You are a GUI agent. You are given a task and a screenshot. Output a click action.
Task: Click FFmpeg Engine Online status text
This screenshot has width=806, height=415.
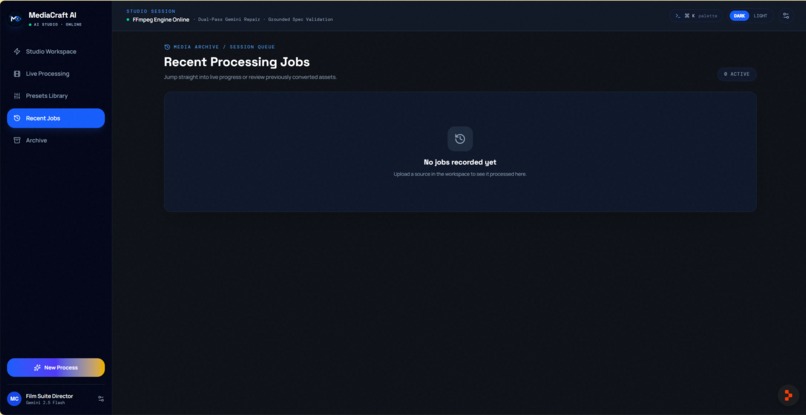pos(161,20)
